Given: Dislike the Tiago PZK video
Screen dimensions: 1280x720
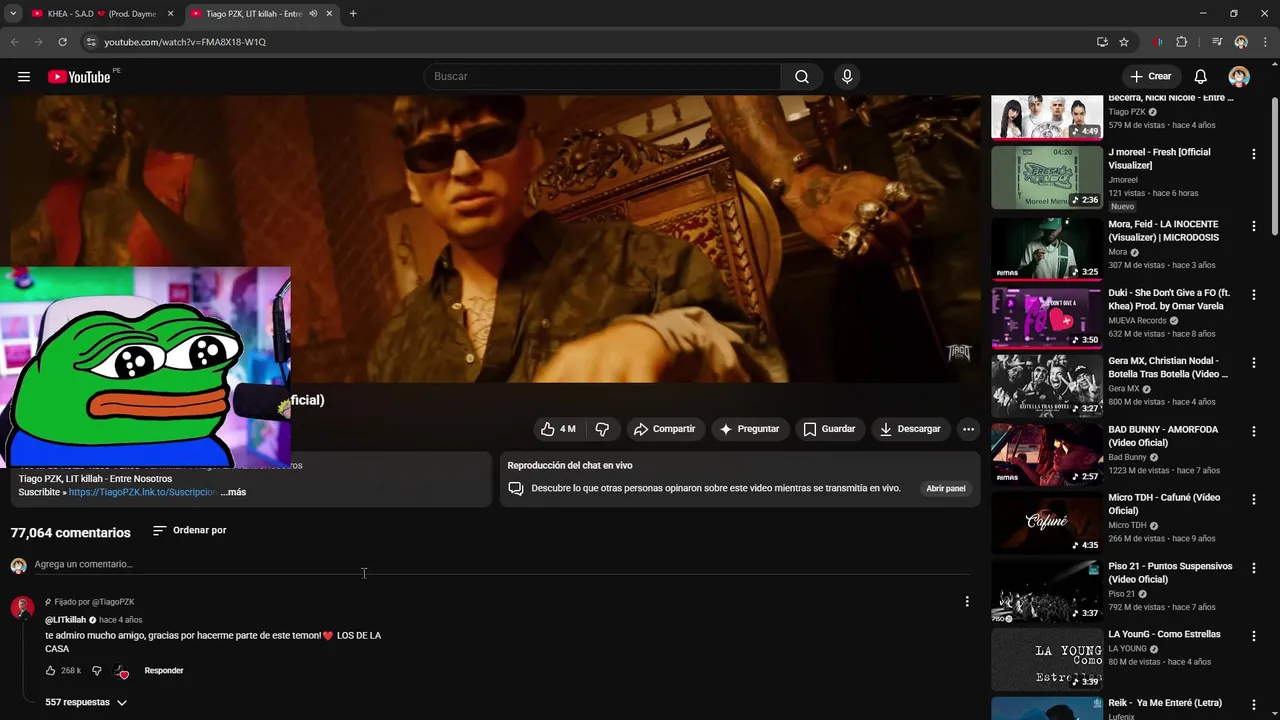Looking at the screenshot, I should [602, 429].
